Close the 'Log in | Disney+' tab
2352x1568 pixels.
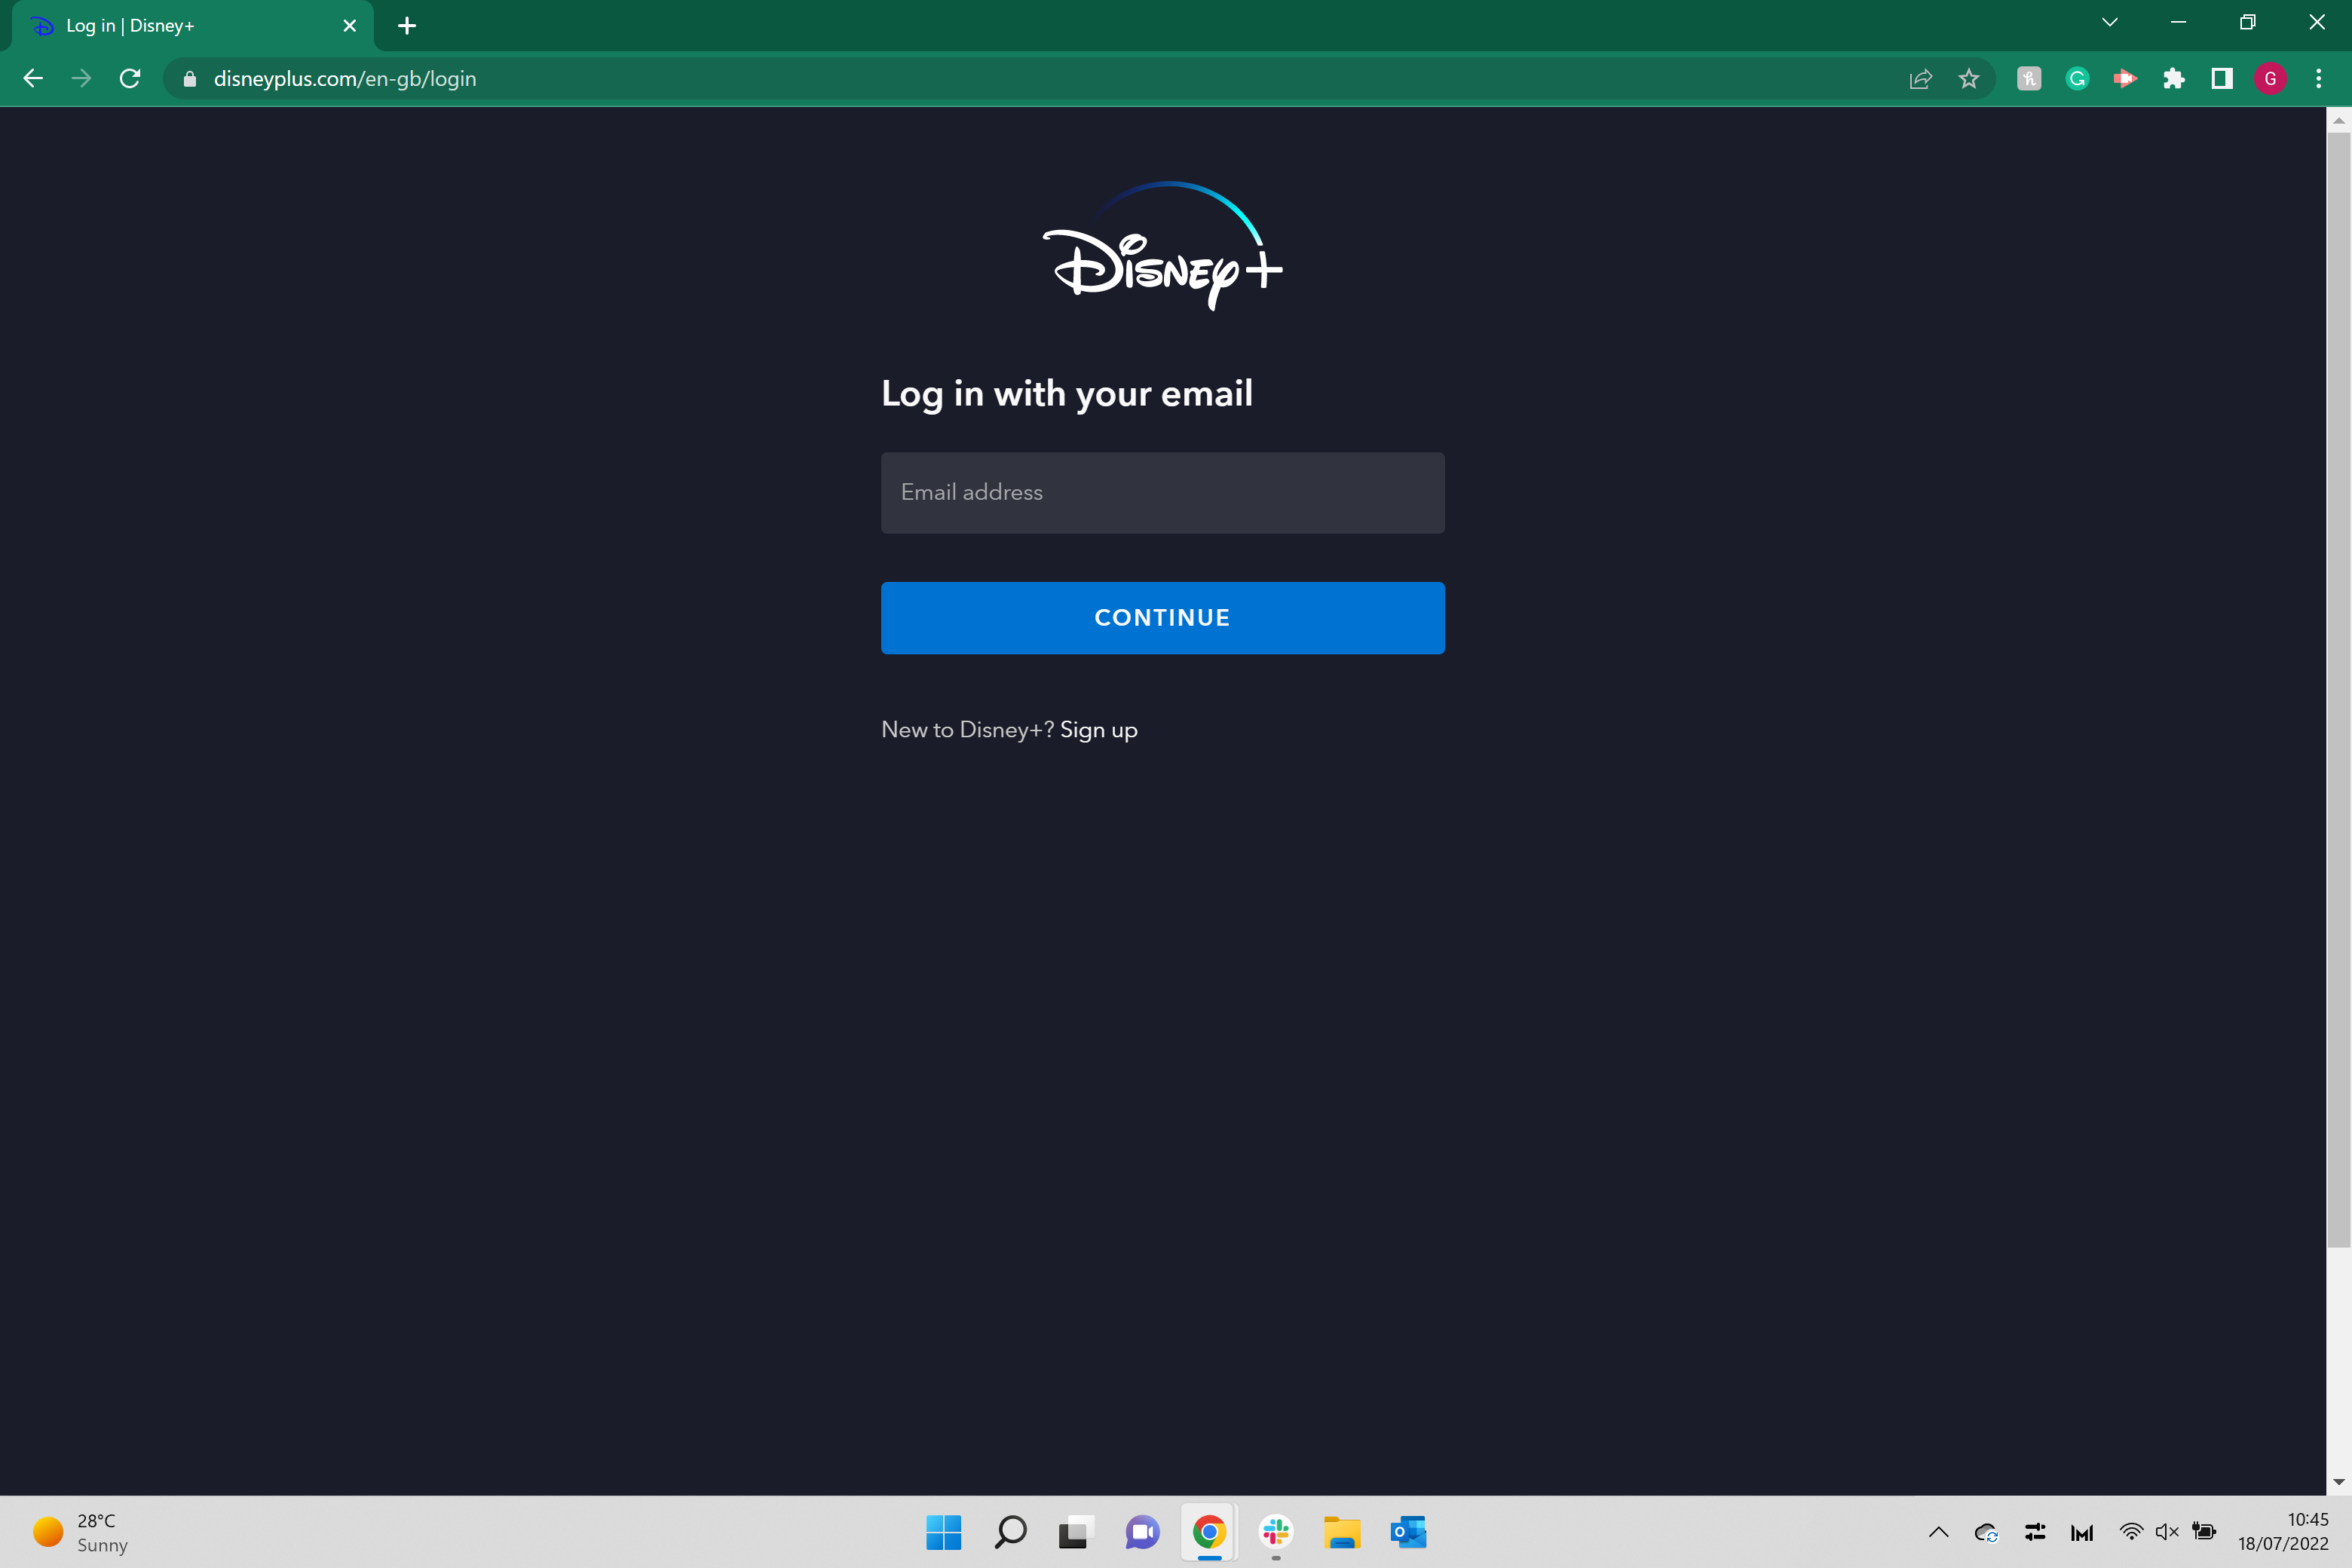pos(349,26)
